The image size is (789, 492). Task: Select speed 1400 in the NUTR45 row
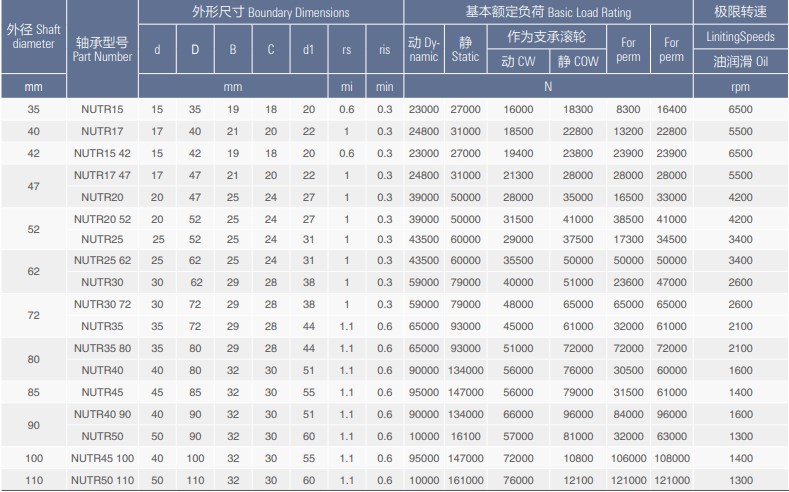coord(740,392)
